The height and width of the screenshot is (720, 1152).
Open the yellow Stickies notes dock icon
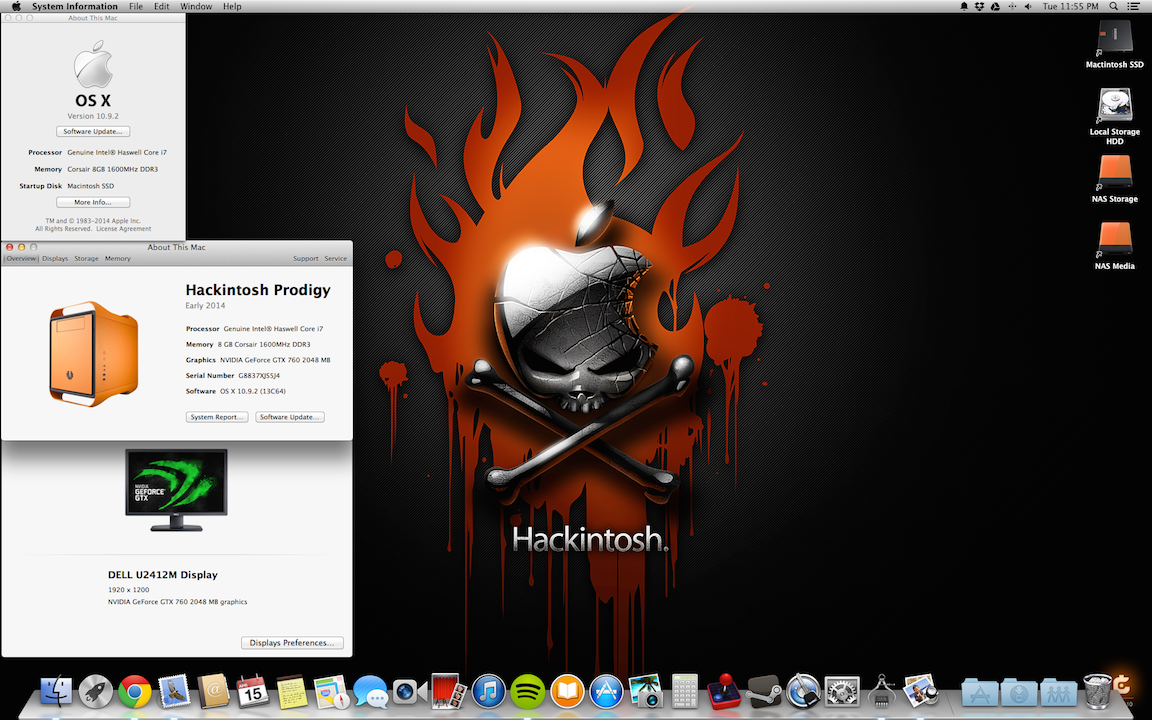pos(292,691)
